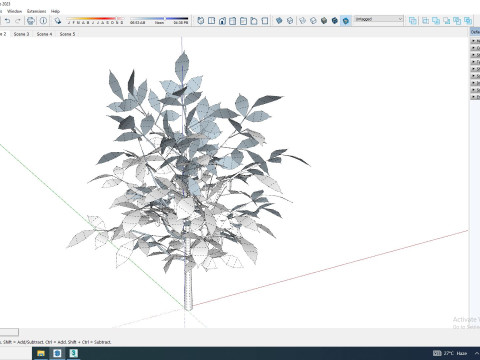Viewport: 480px width, 360px height.
Task: Choose the Wireframe face style
Action: tap(303, 21)
